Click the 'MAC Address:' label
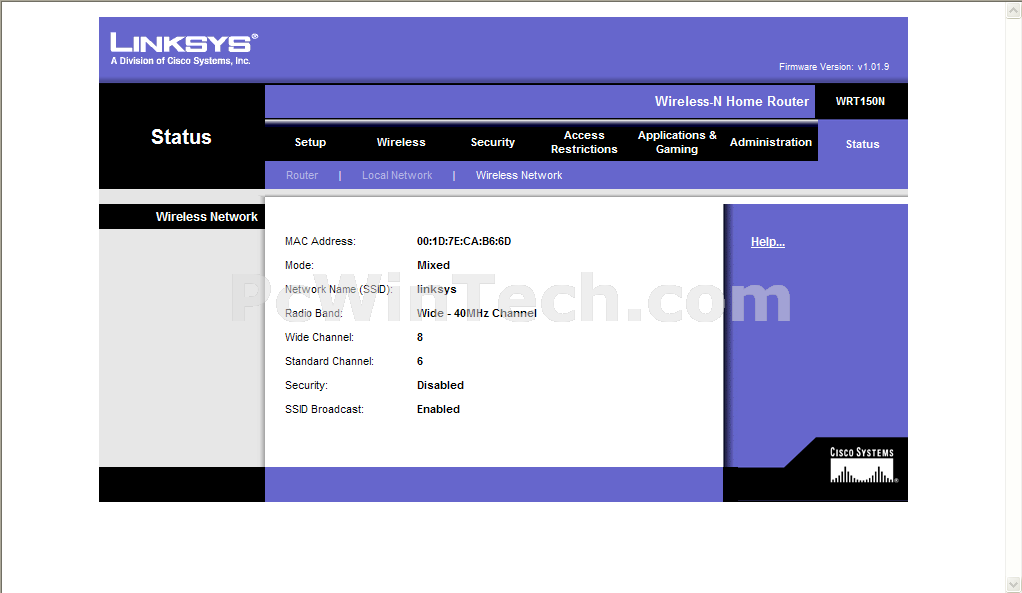The height and width of the screenshot is (593, 1022). (x=320, y=241)
